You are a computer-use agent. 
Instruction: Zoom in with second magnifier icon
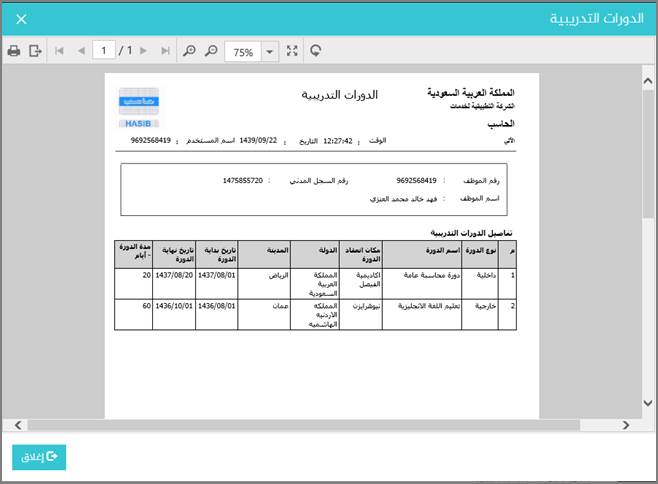[x=211, y=51]
